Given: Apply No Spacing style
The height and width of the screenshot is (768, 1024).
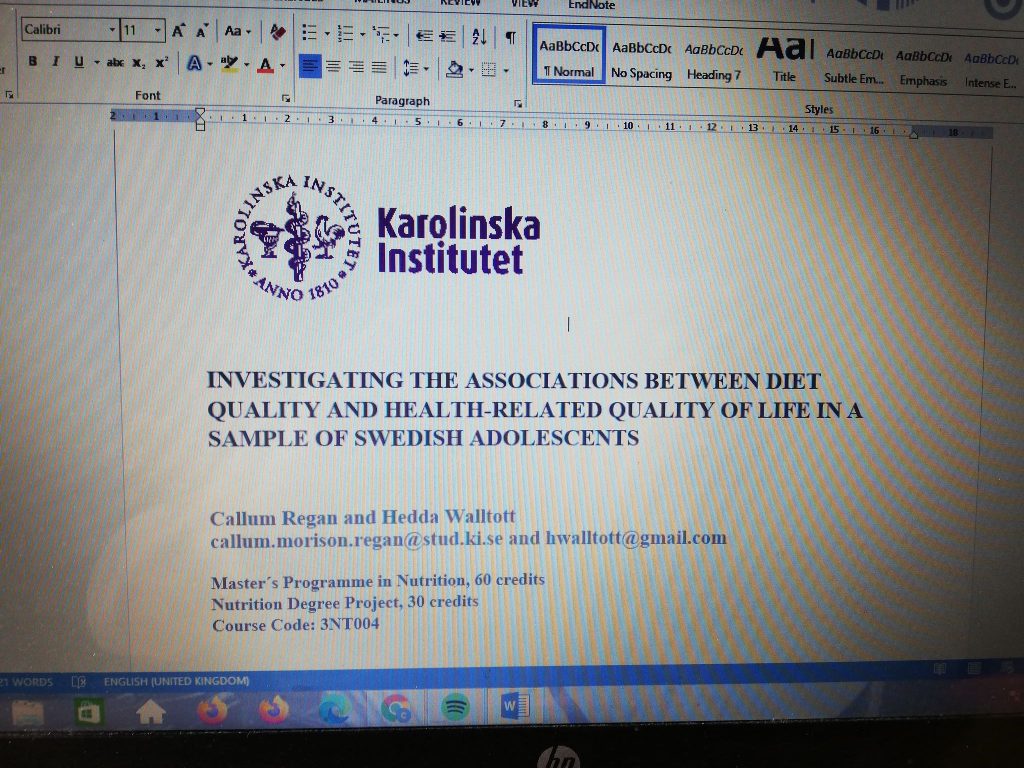Looking at the screenshot, I should [641, 60].
